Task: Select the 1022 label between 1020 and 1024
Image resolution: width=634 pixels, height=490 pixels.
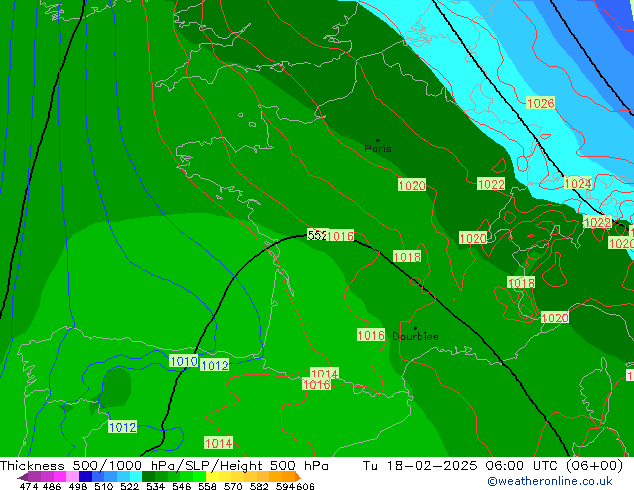Action: [491, 184]
